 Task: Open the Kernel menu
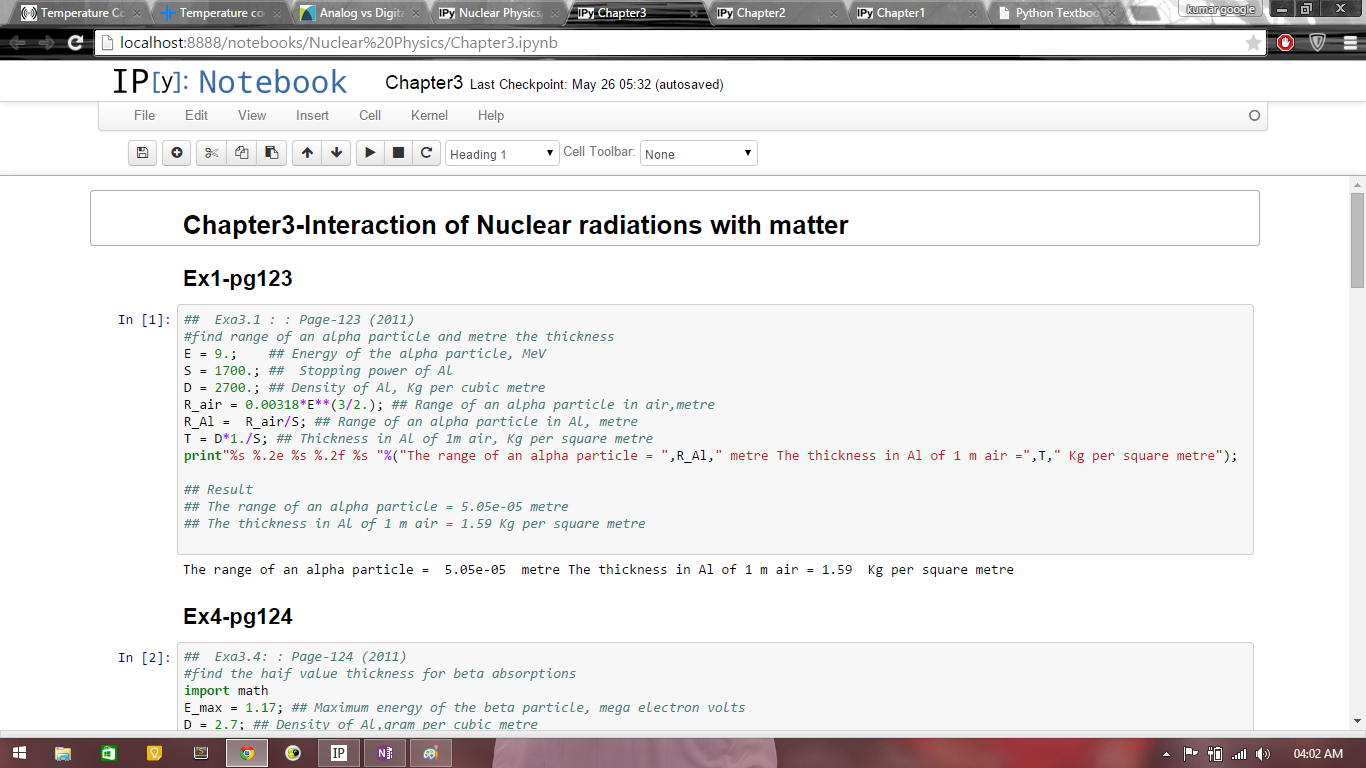pos(429,115)
